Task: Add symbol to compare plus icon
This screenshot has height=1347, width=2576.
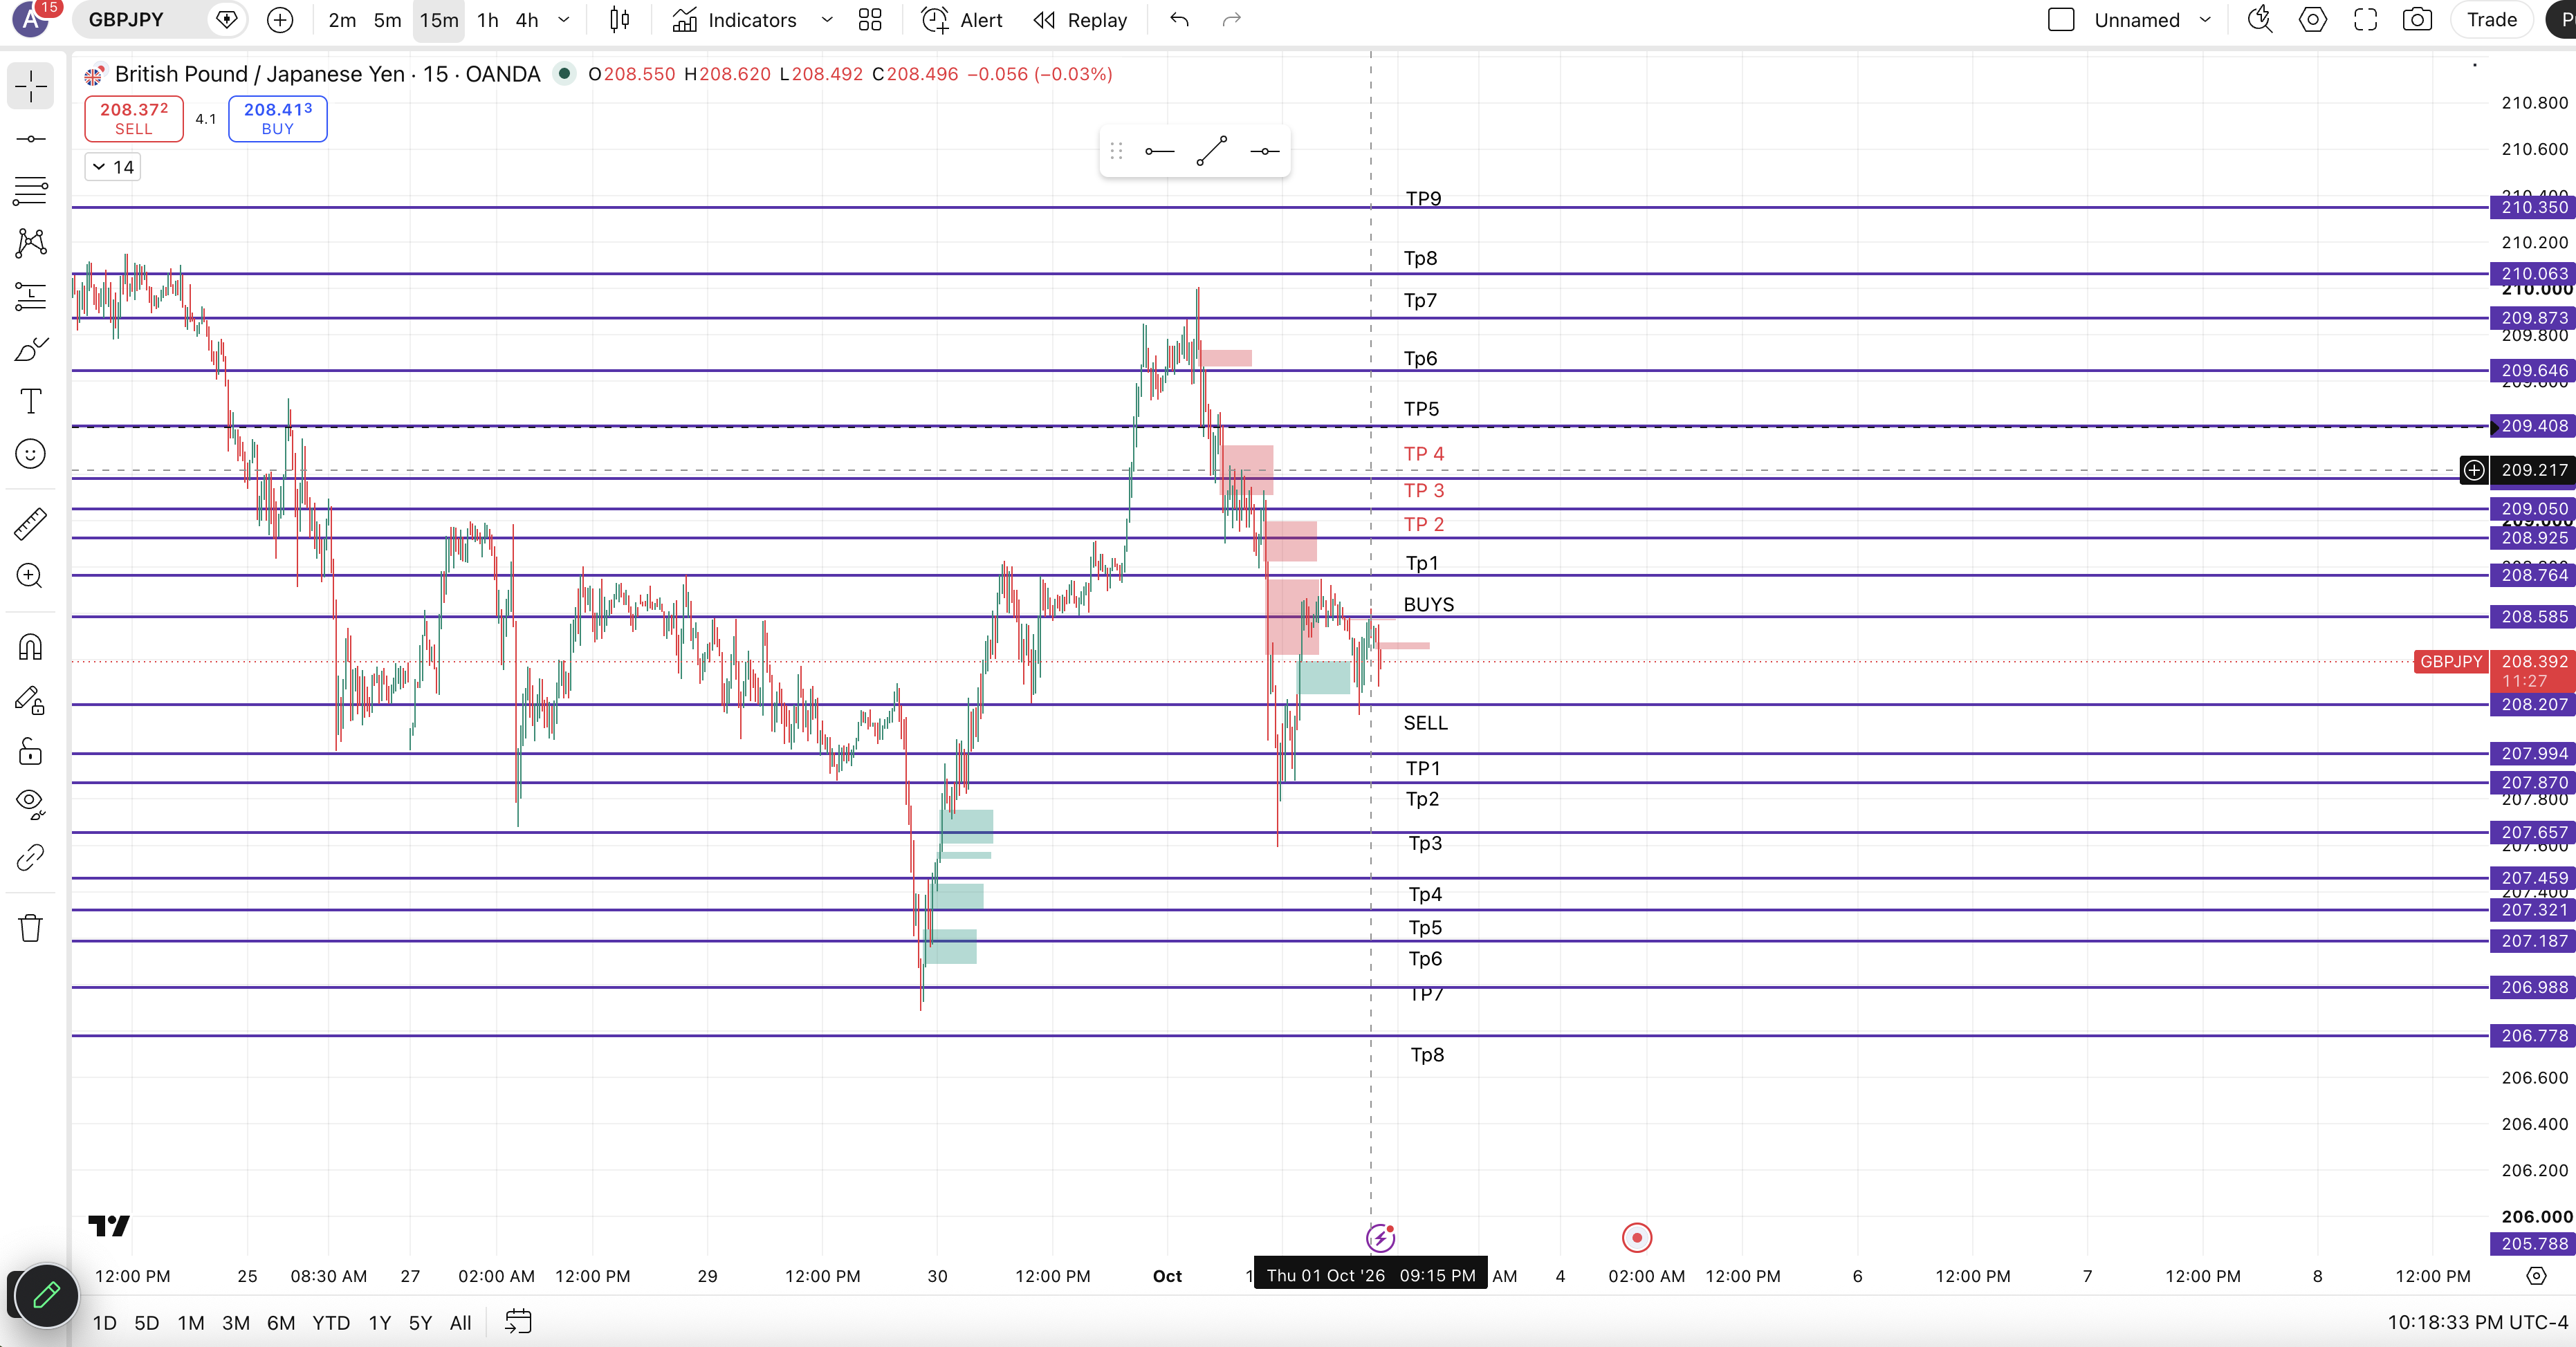Action: tap(281, 20)
